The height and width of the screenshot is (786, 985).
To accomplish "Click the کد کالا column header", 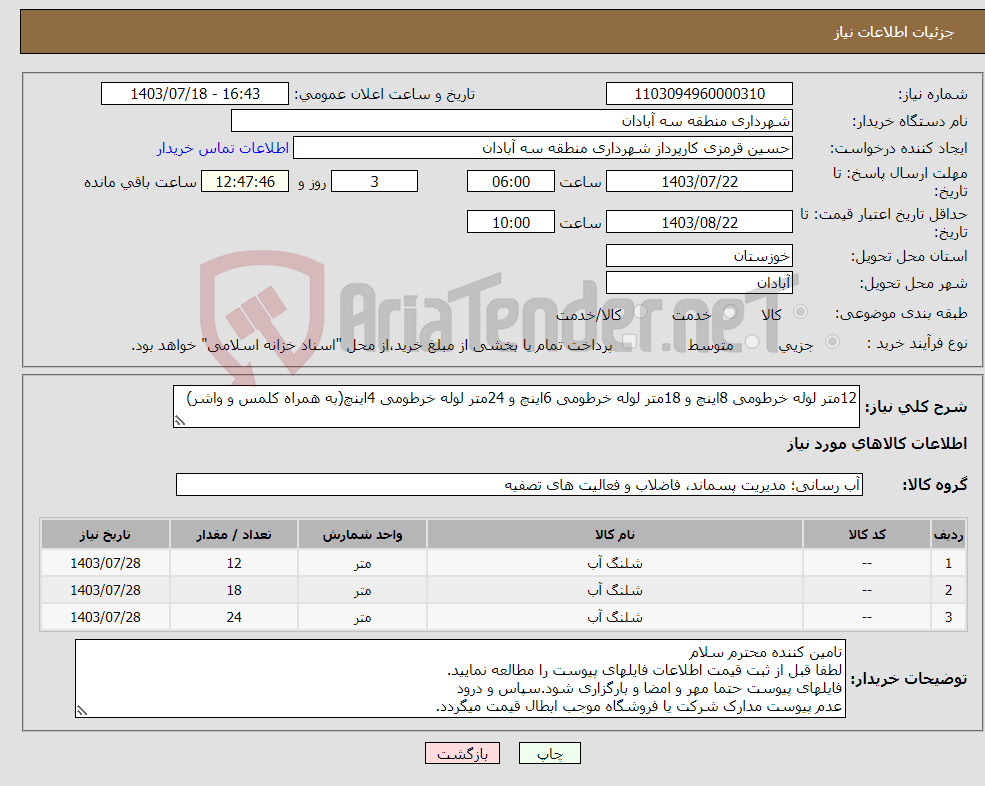I will (x=867, y=534).
